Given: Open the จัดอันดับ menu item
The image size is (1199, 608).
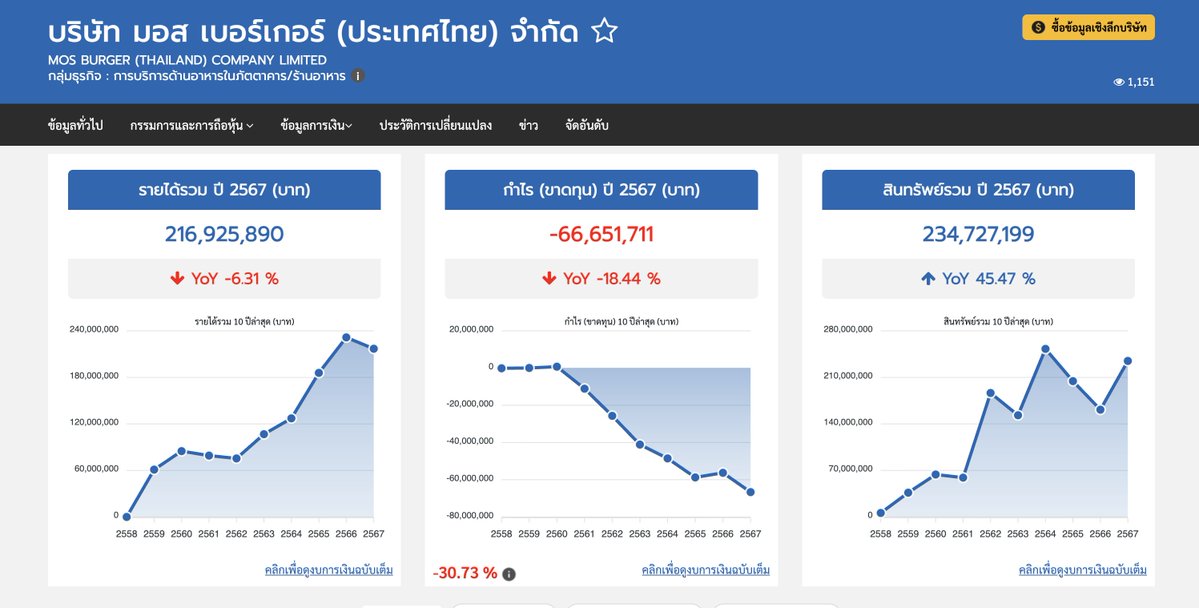Looking at the screenshot, I should click(587, 125).
